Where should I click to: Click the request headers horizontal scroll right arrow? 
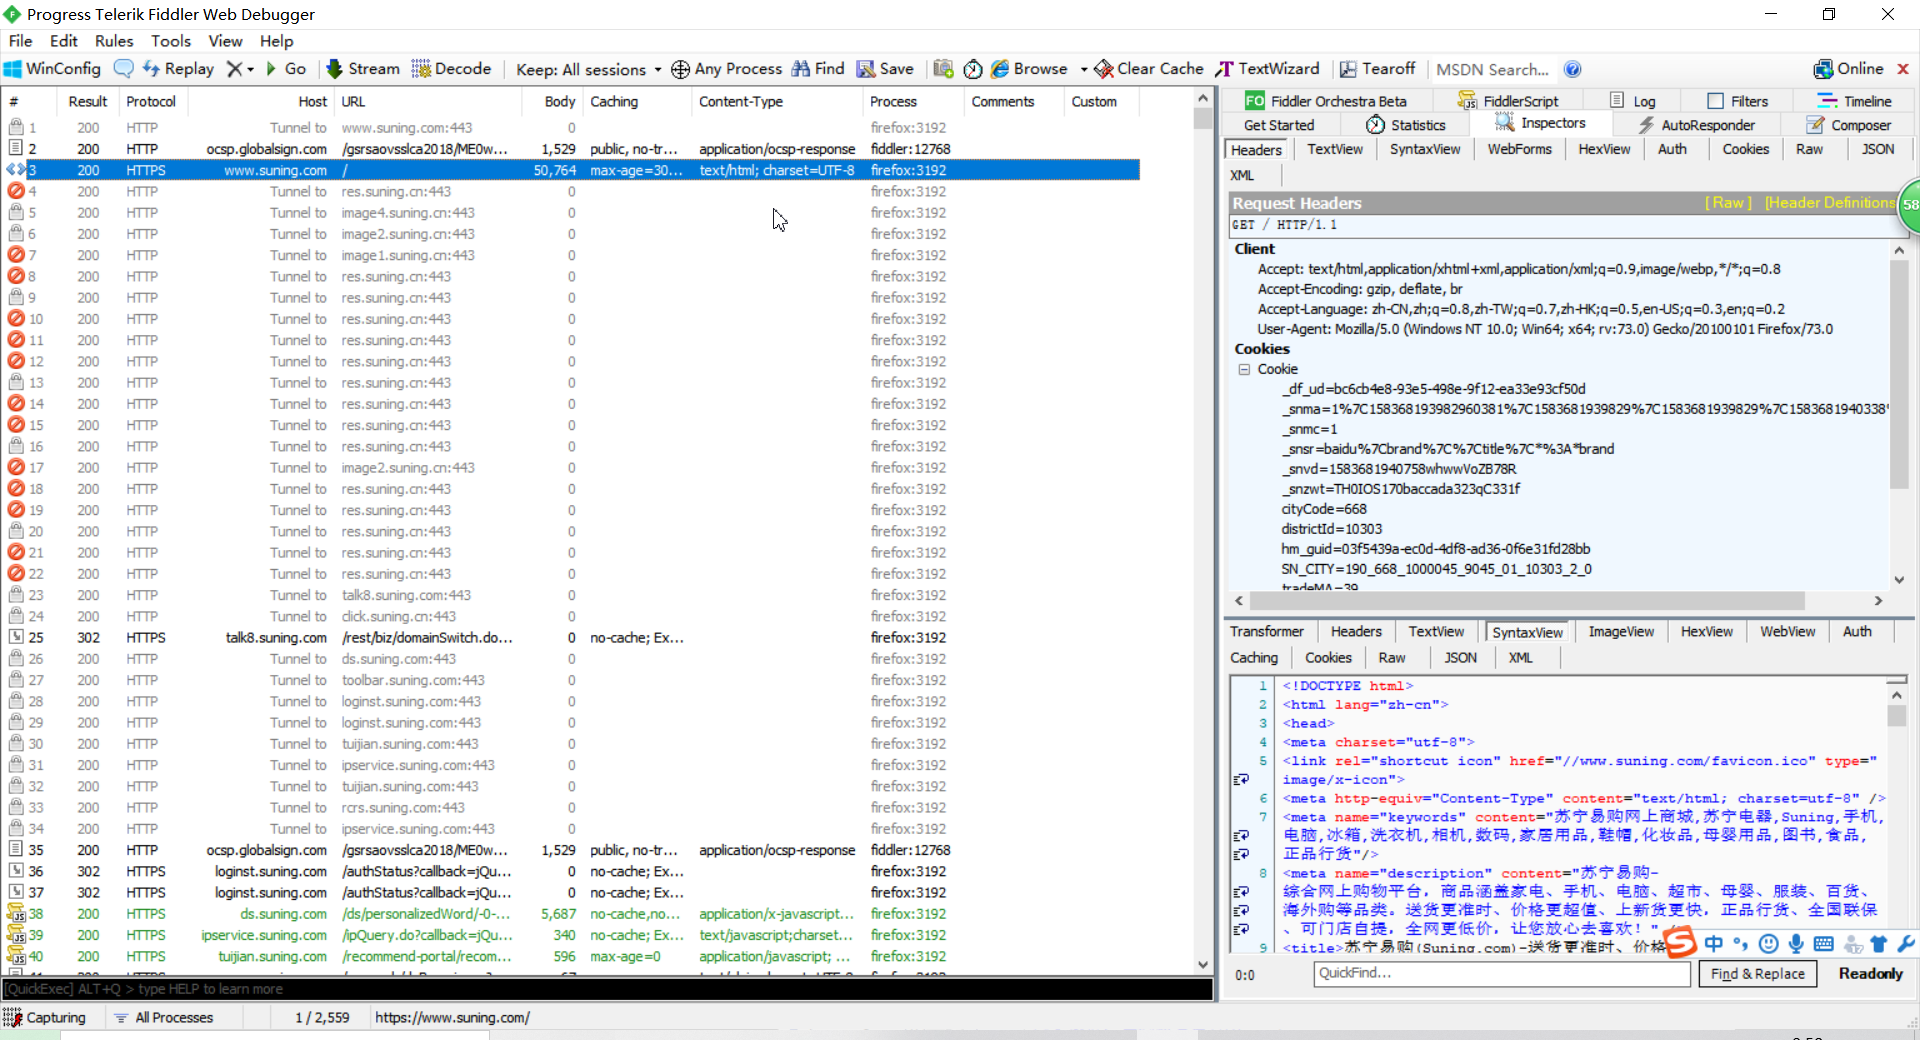(x=1878, y=601)
